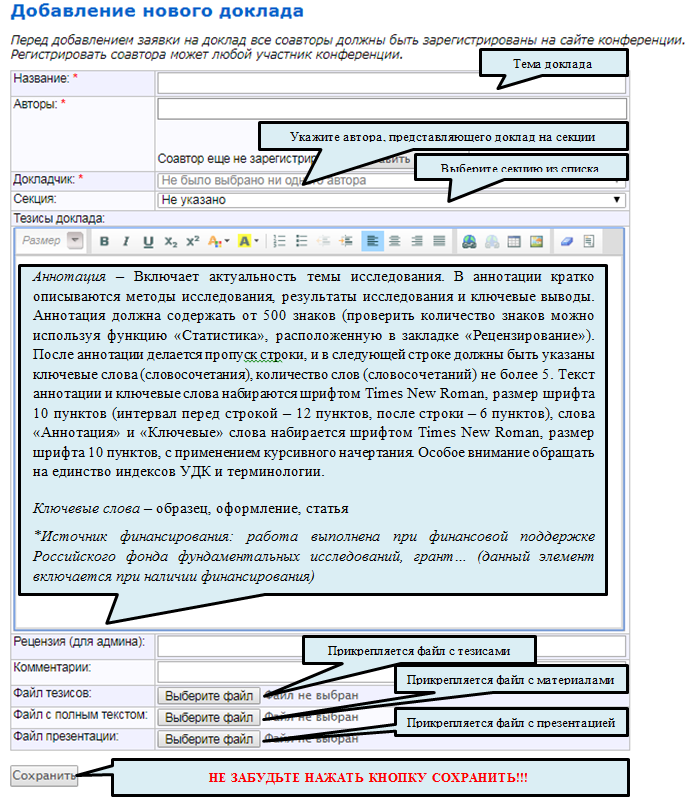
Task: Toggle bold formatting in editor toolbar
Action: 104,241
